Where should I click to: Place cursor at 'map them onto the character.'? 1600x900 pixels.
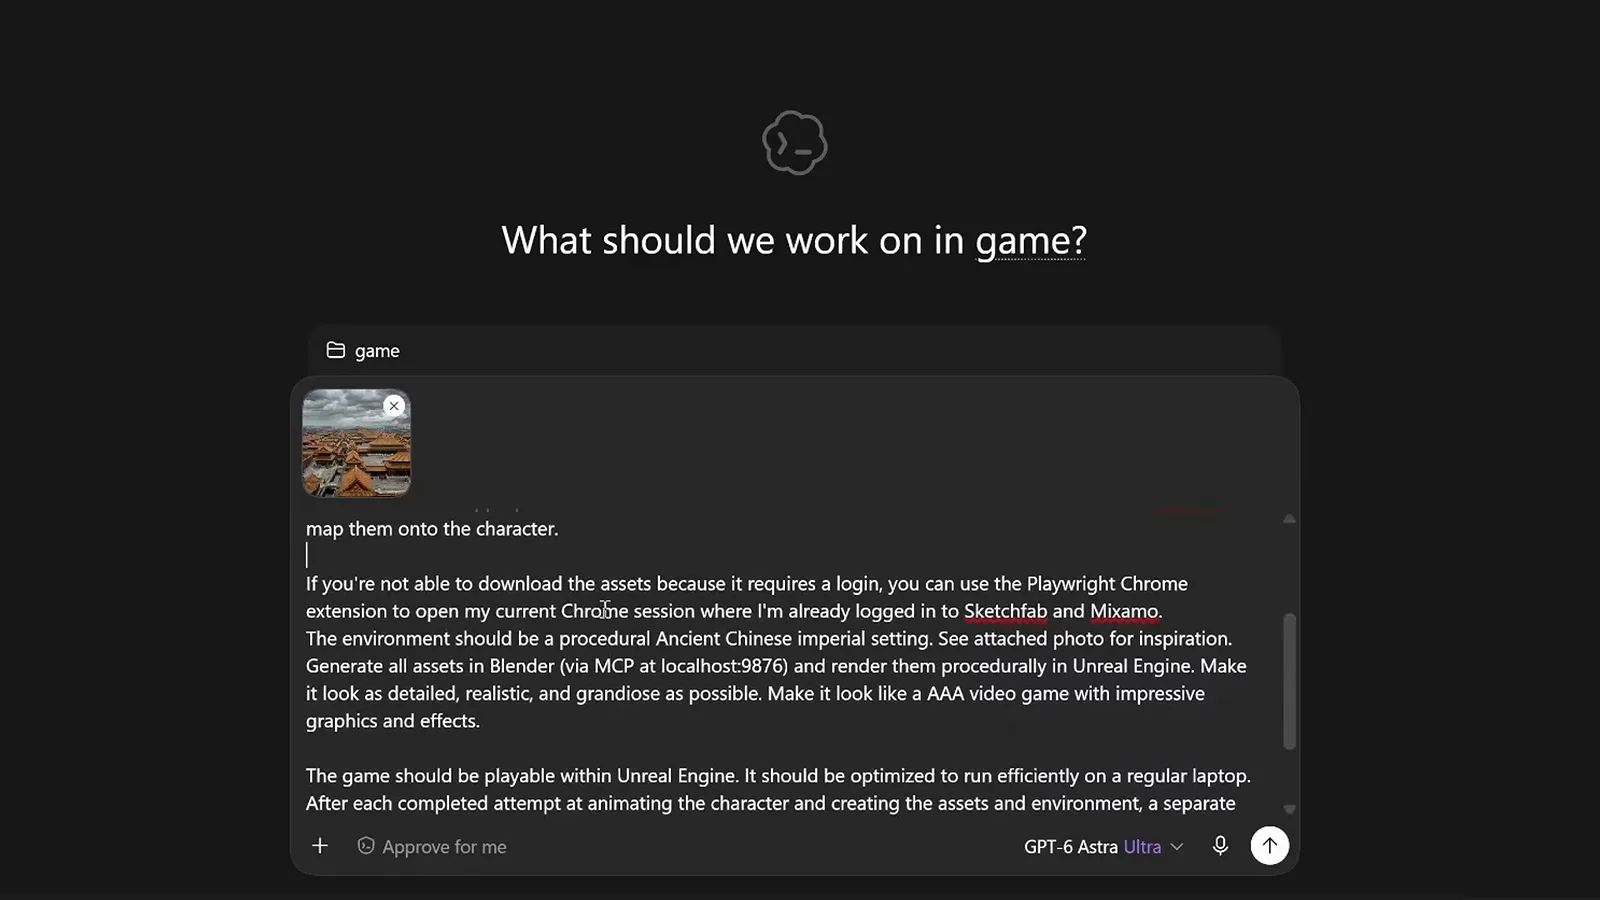point(432,529)
